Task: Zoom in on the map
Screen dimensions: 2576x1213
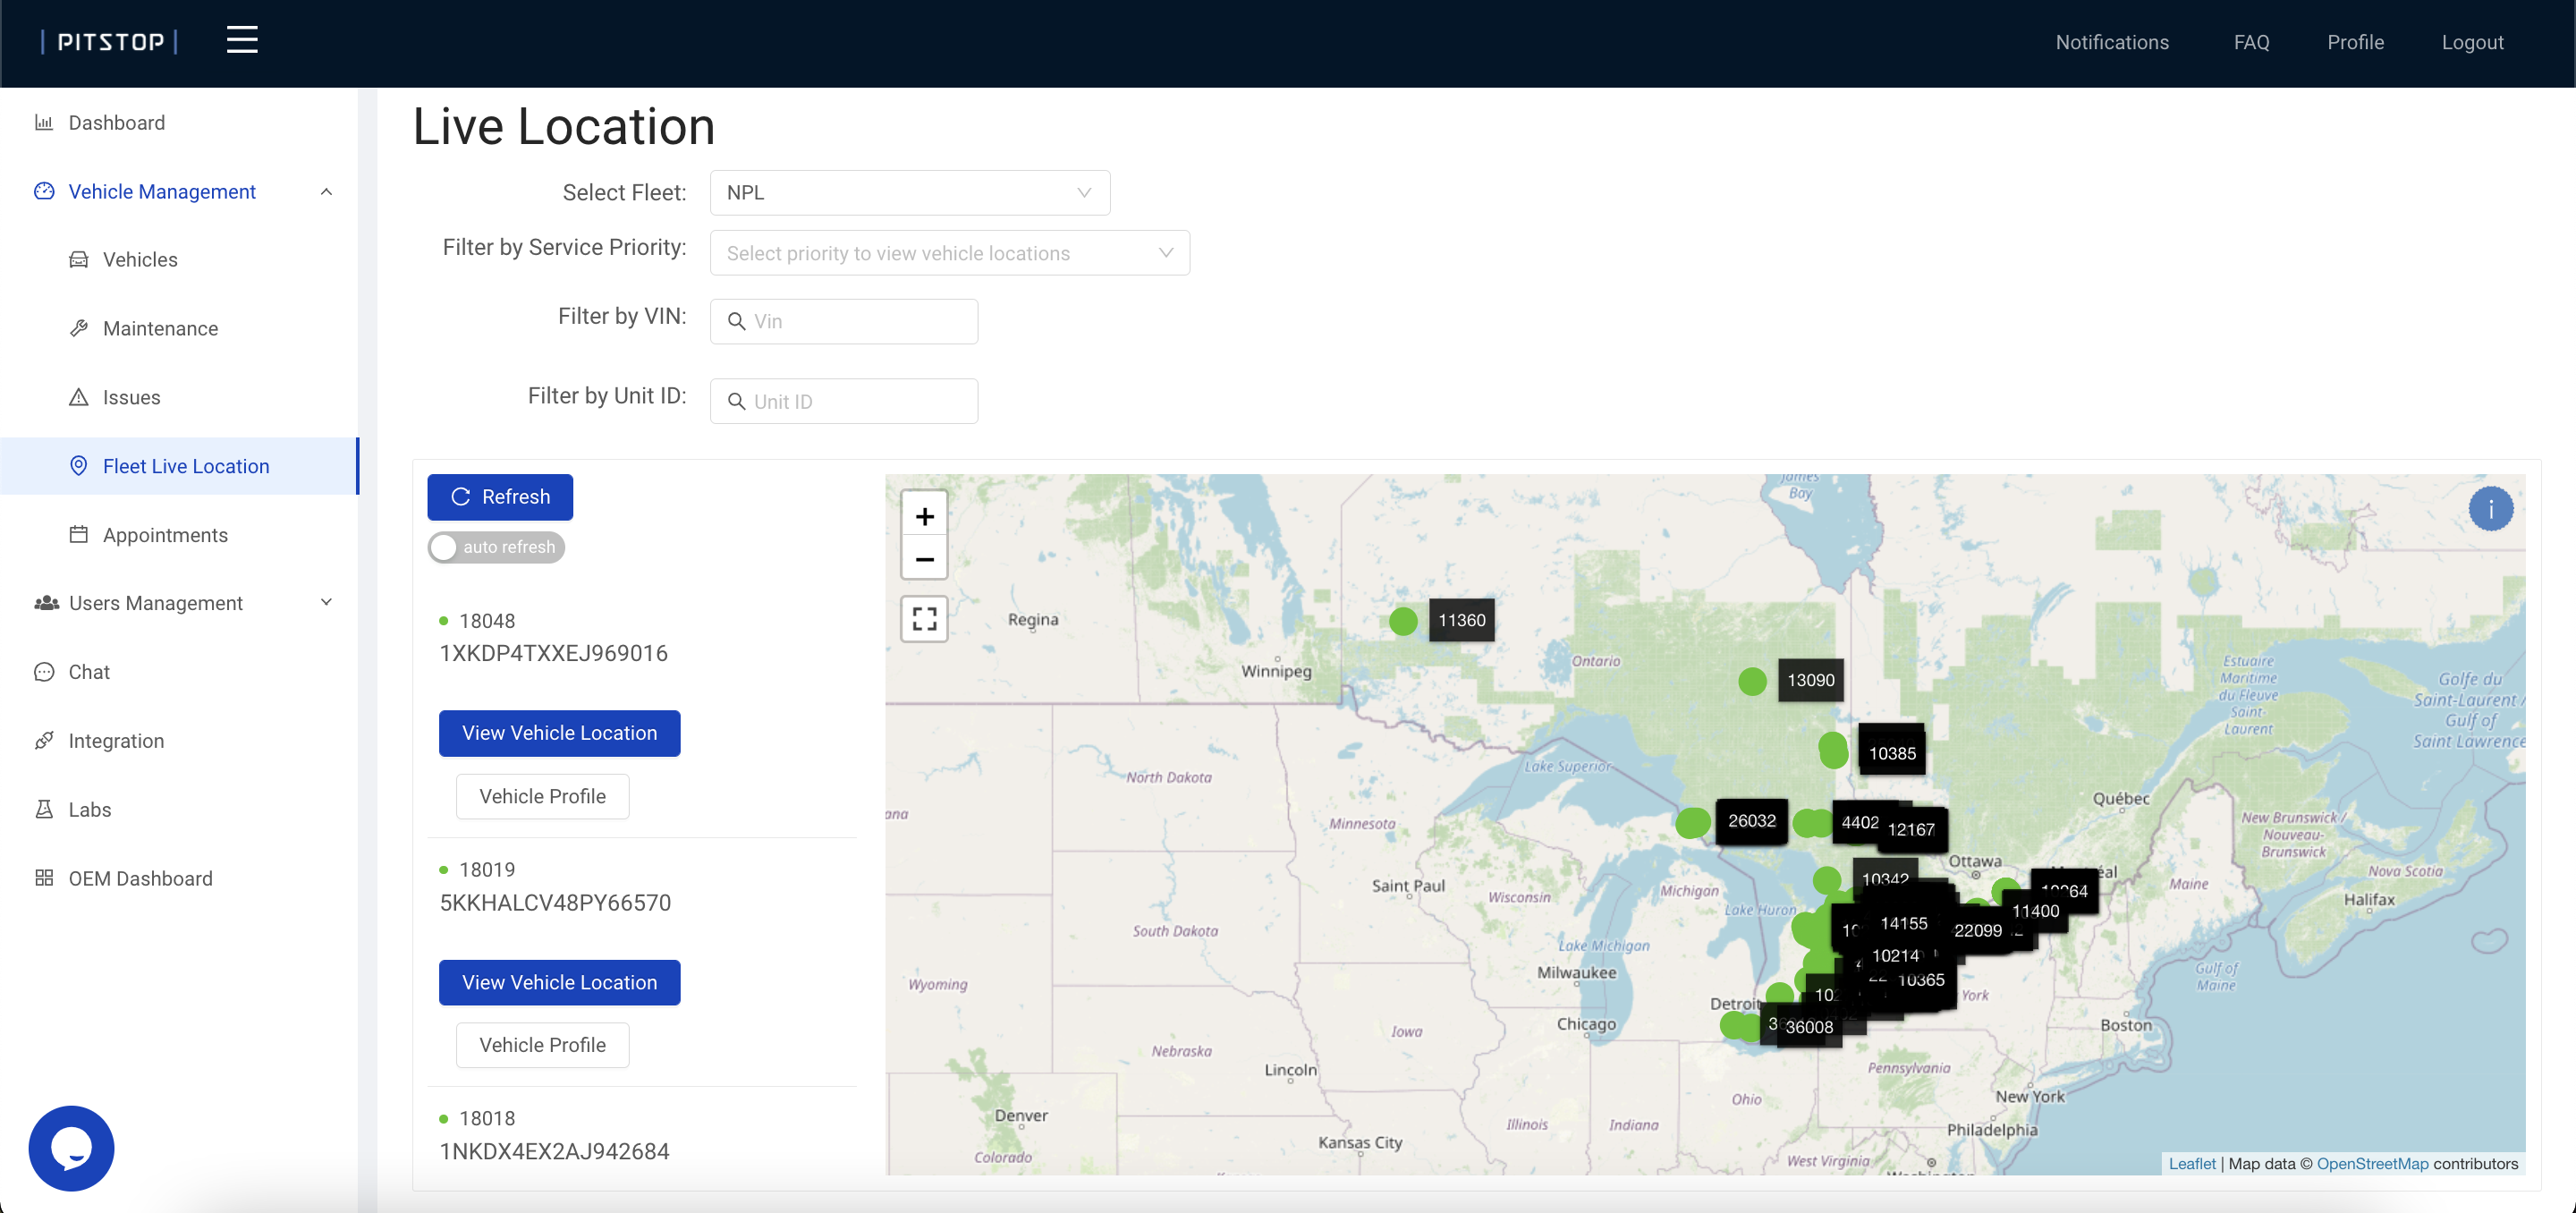Action: point(924,516)
